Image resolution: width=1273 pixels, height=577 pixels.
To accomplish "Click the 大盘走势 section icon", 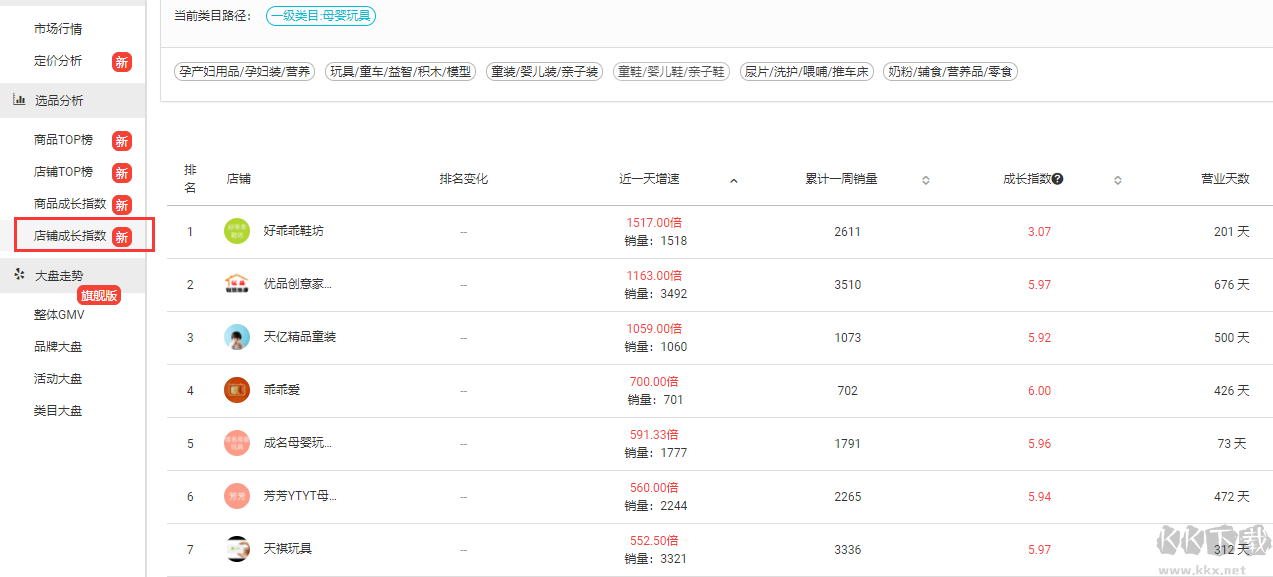I will pos(19,274).
